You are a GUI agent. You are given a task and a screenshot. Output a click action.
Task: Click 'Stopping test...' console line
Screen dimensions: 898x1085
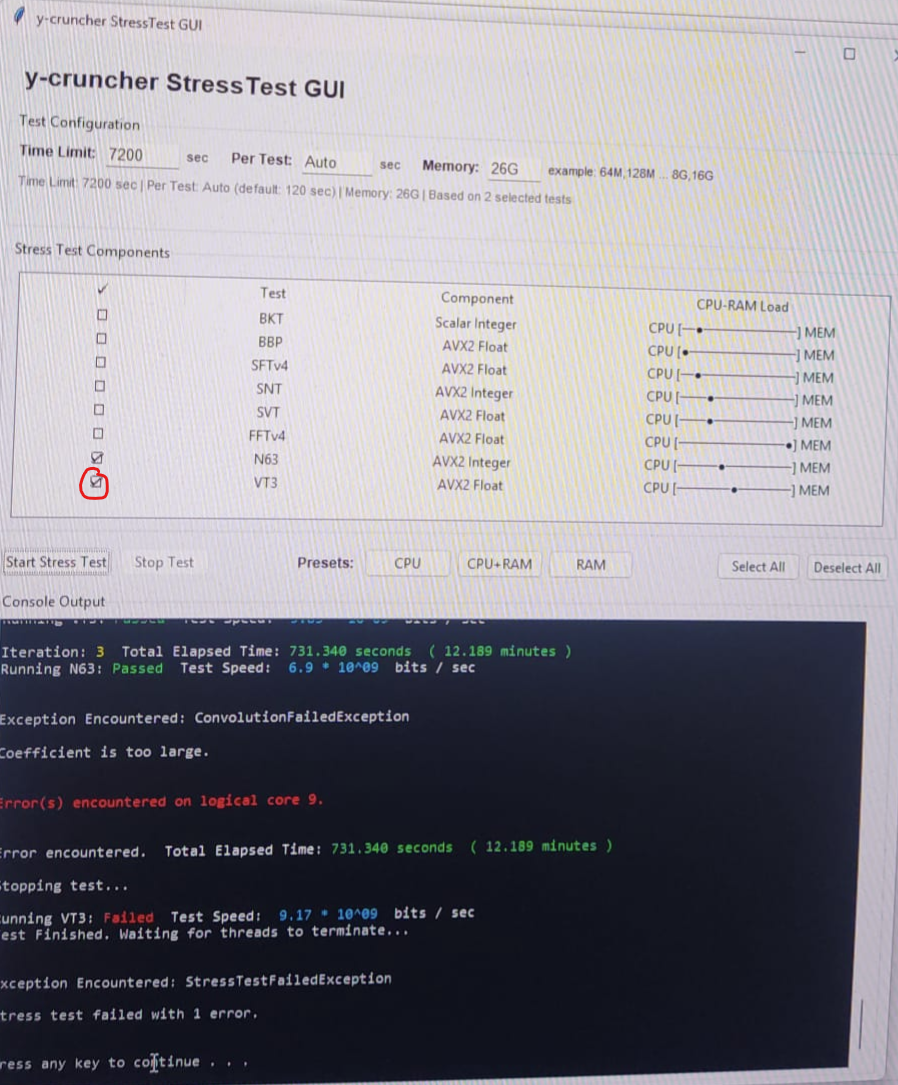point(64,886)
